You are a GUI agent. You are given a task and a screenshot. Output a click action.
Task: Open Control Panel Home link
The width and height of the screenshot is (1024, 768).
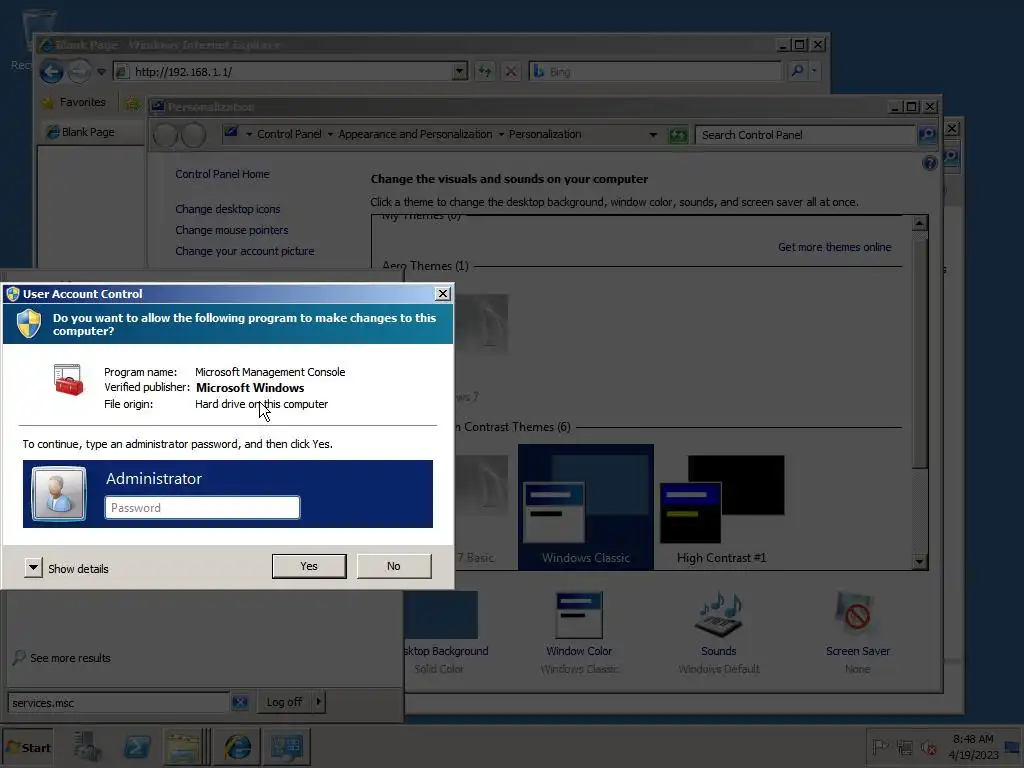222,174
